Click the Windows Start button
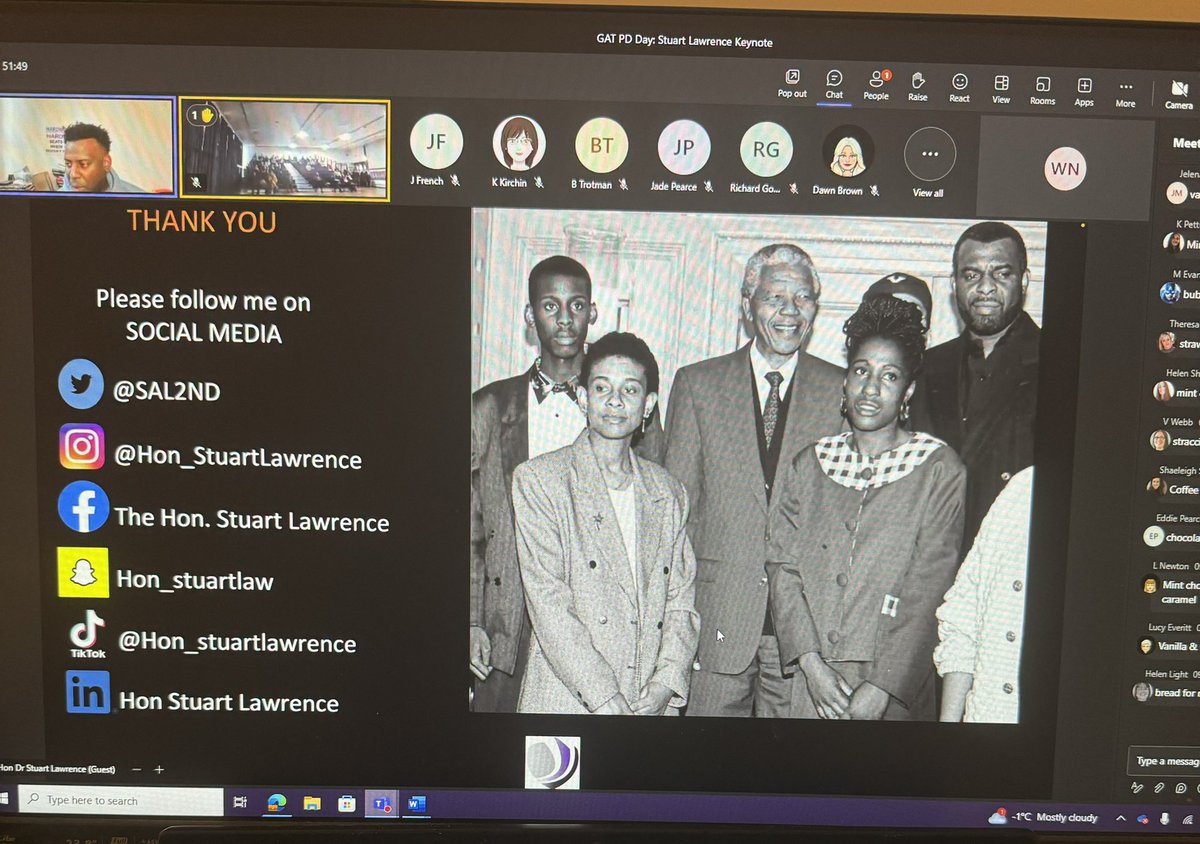Image resolution: width=1200 pixels, height=844 pixels. (4, 800)
